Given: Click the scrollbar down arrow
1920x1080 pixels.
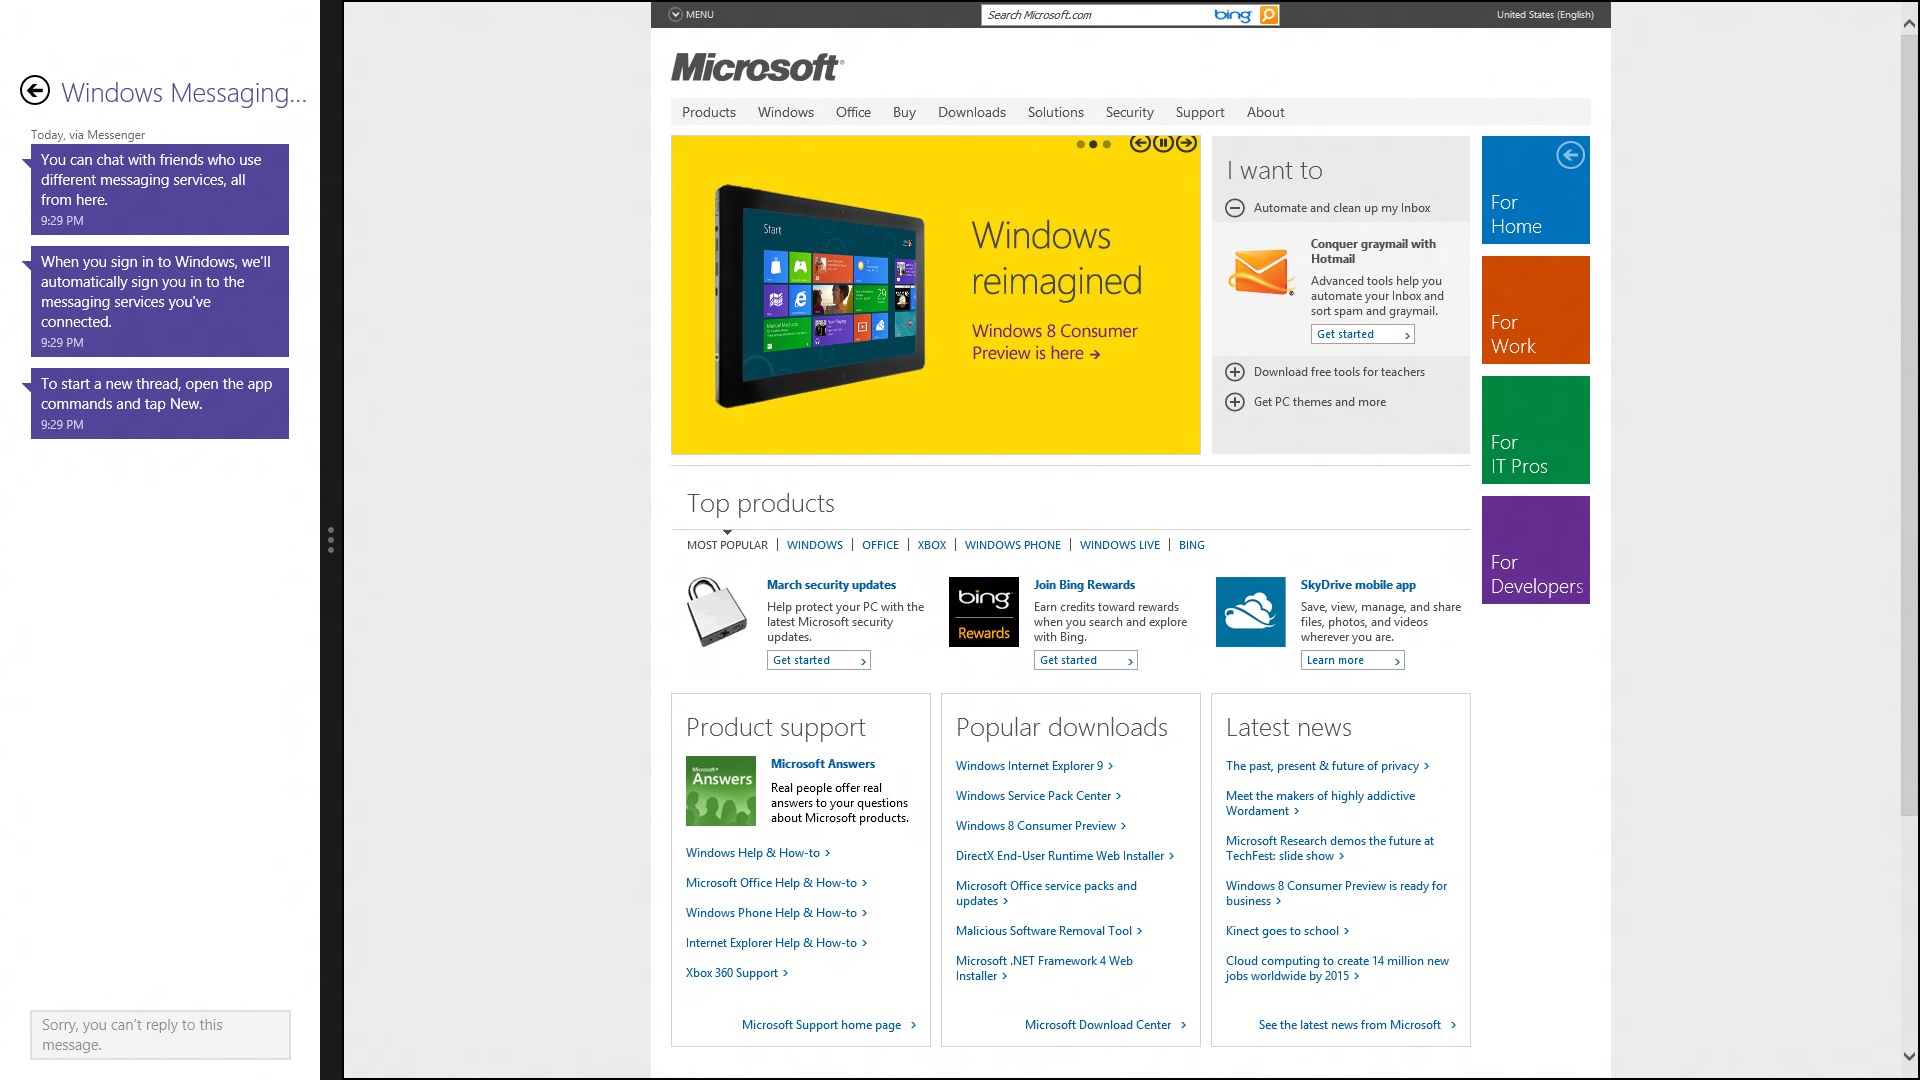Looking at the screenshot, I should click(1909, 1056).
